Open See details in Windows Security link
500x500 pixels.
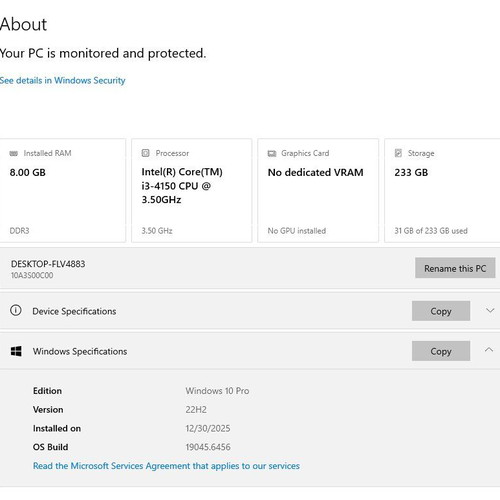click(x=63, y=80)
